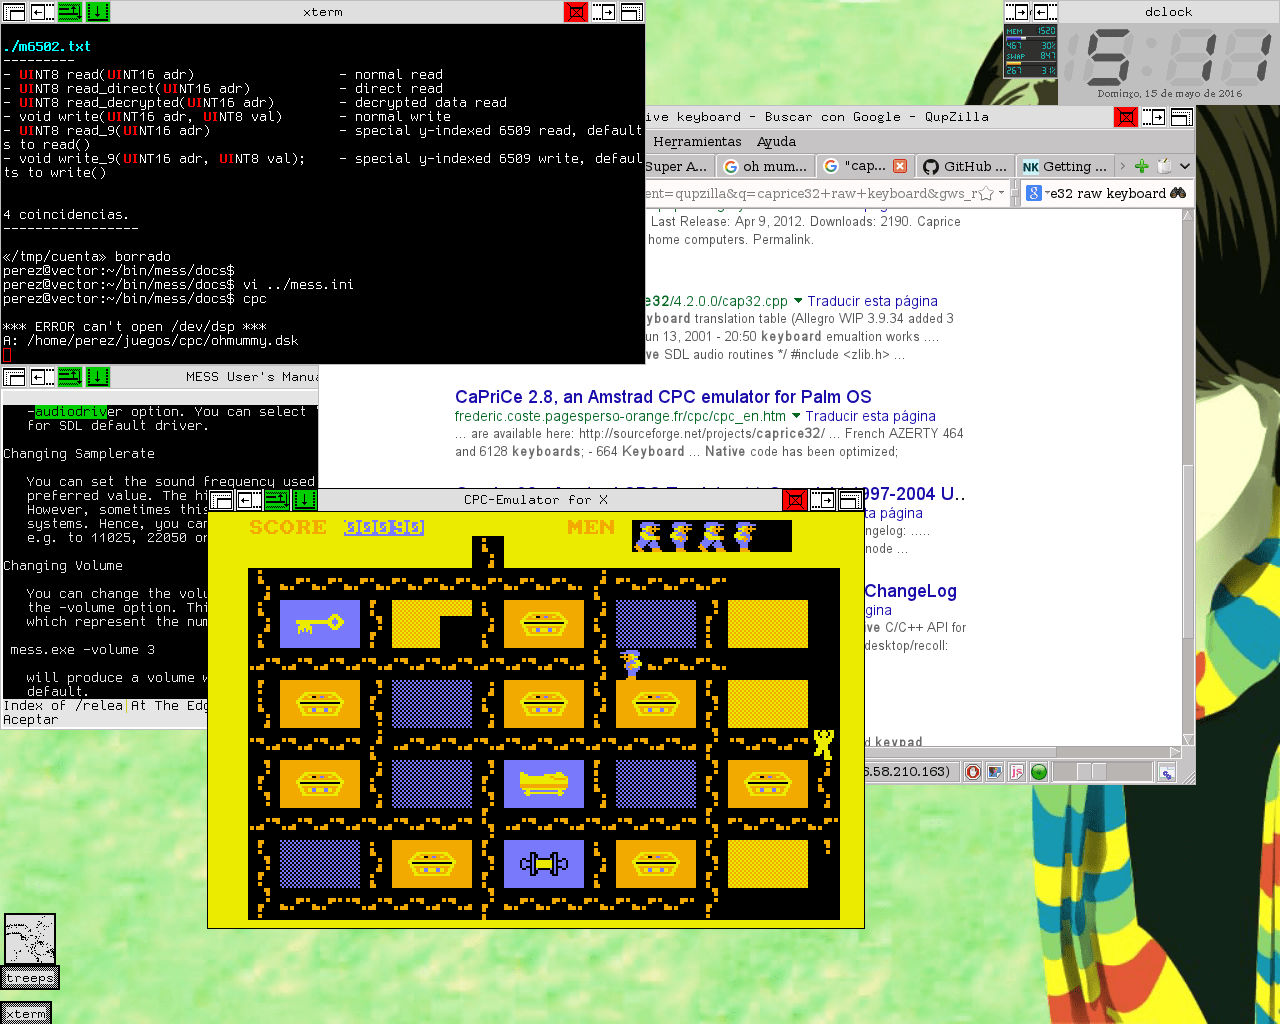Click the image-loading icon in QupZilla status bar
Screen dimensions: 1280x1024
coord(995,772)
